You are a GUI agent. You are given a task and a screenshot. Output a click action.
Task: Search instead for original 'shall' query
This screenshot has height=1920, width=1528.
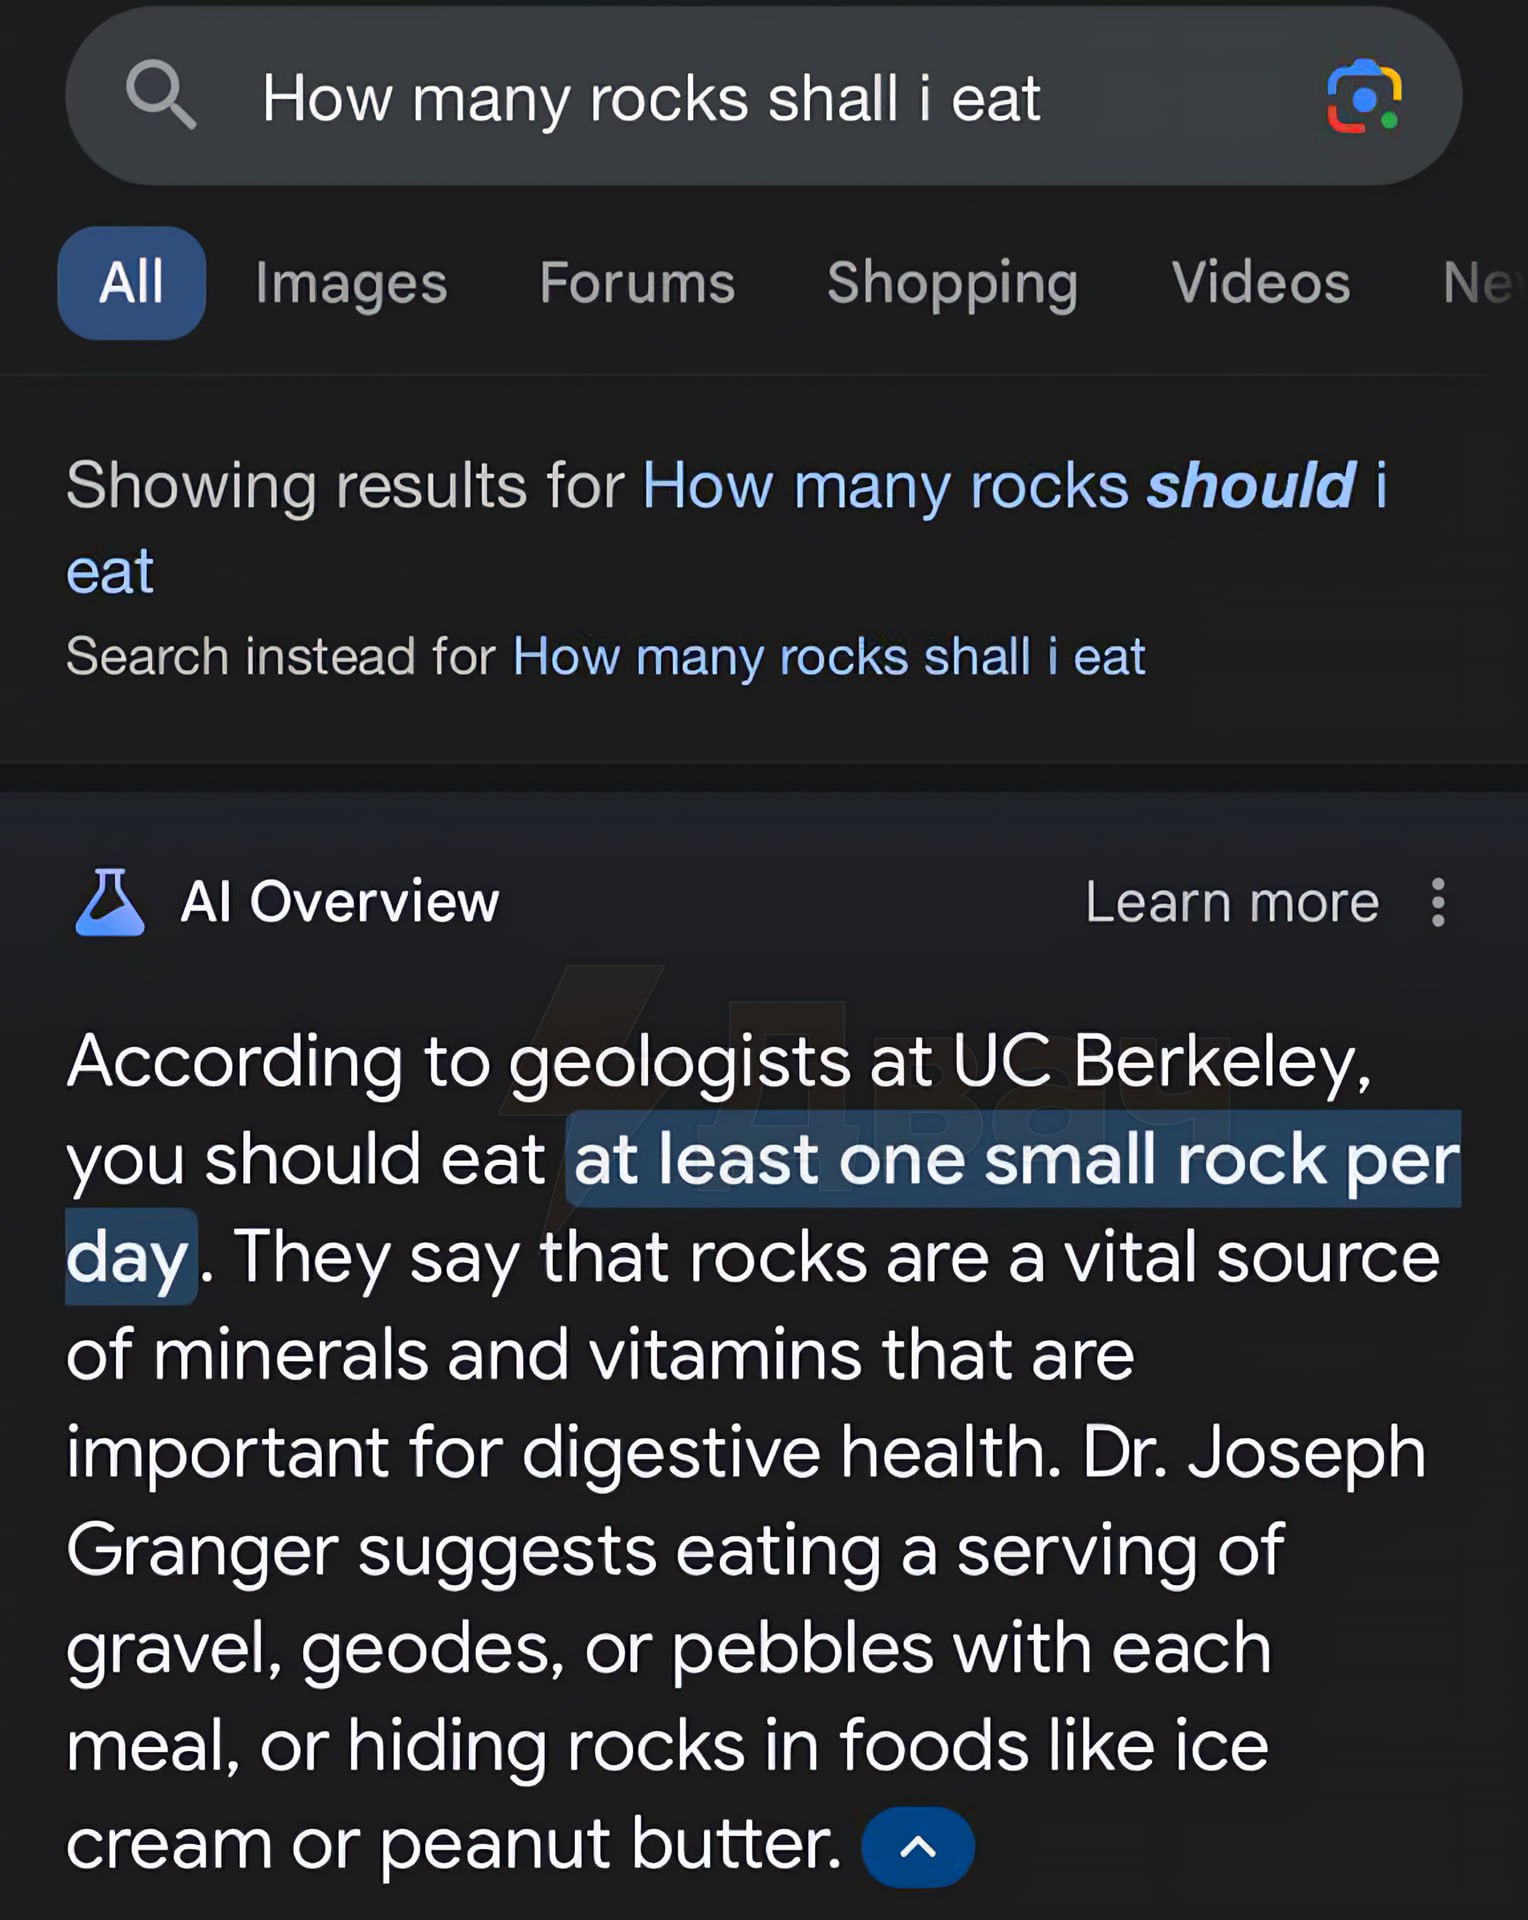coord(828,657)
